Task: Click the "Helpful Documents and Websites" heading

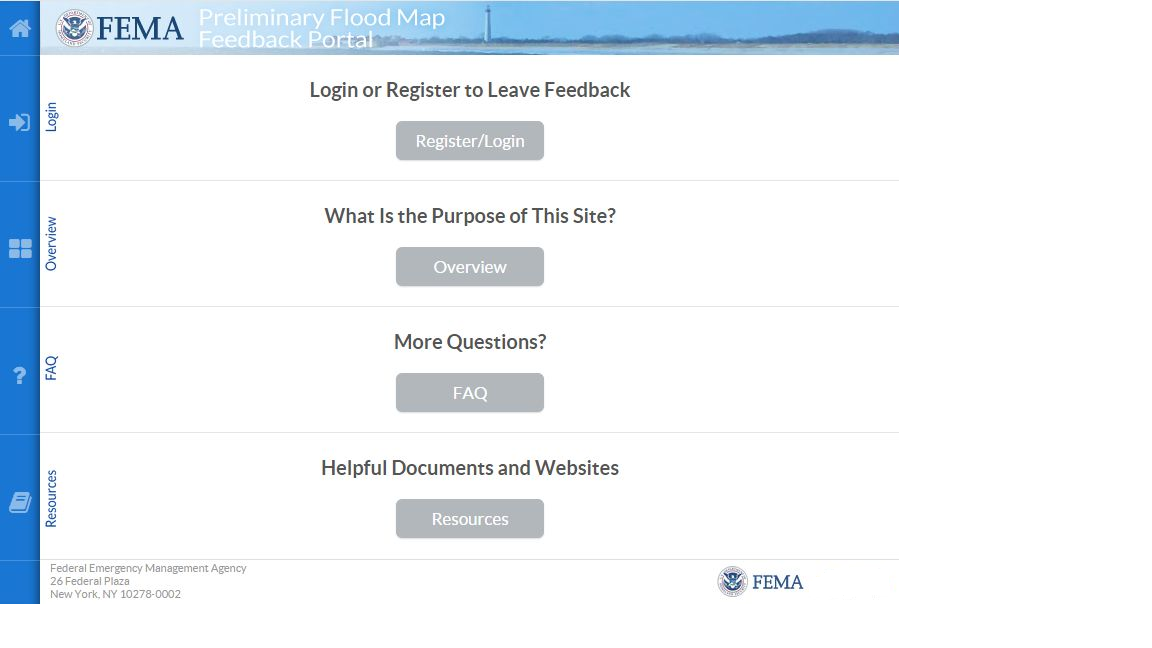Action: click(470, 468)
